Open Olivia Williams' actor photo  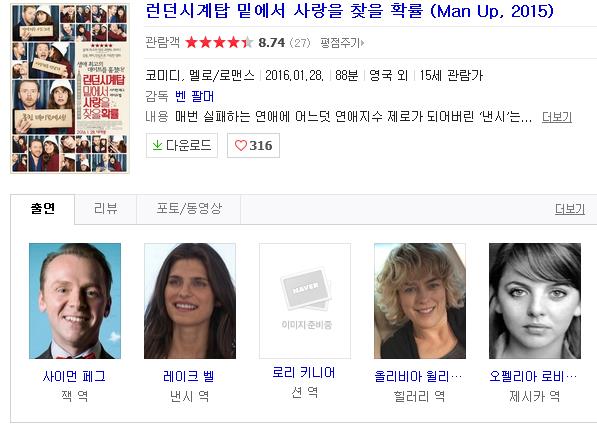coord(420,301)
